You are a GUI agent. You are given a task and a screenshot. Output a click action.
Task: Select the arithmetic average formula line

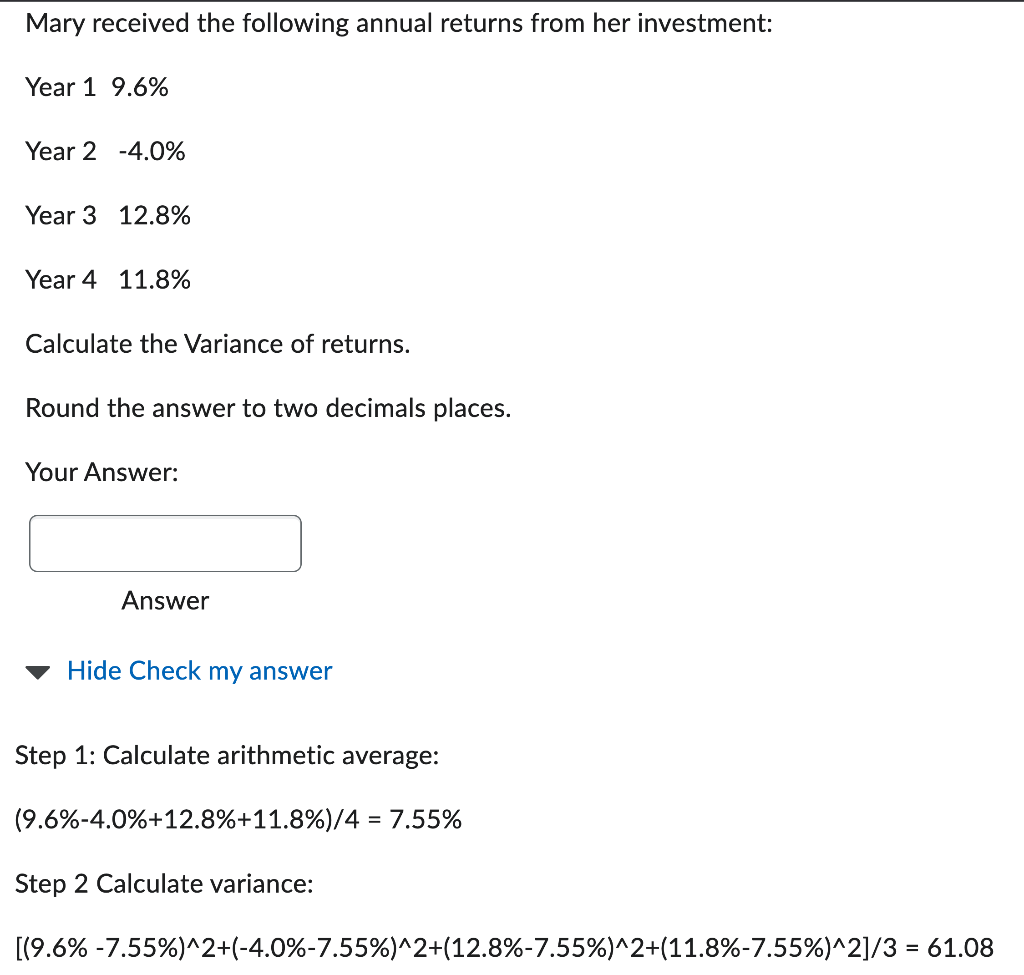point(238,820)
